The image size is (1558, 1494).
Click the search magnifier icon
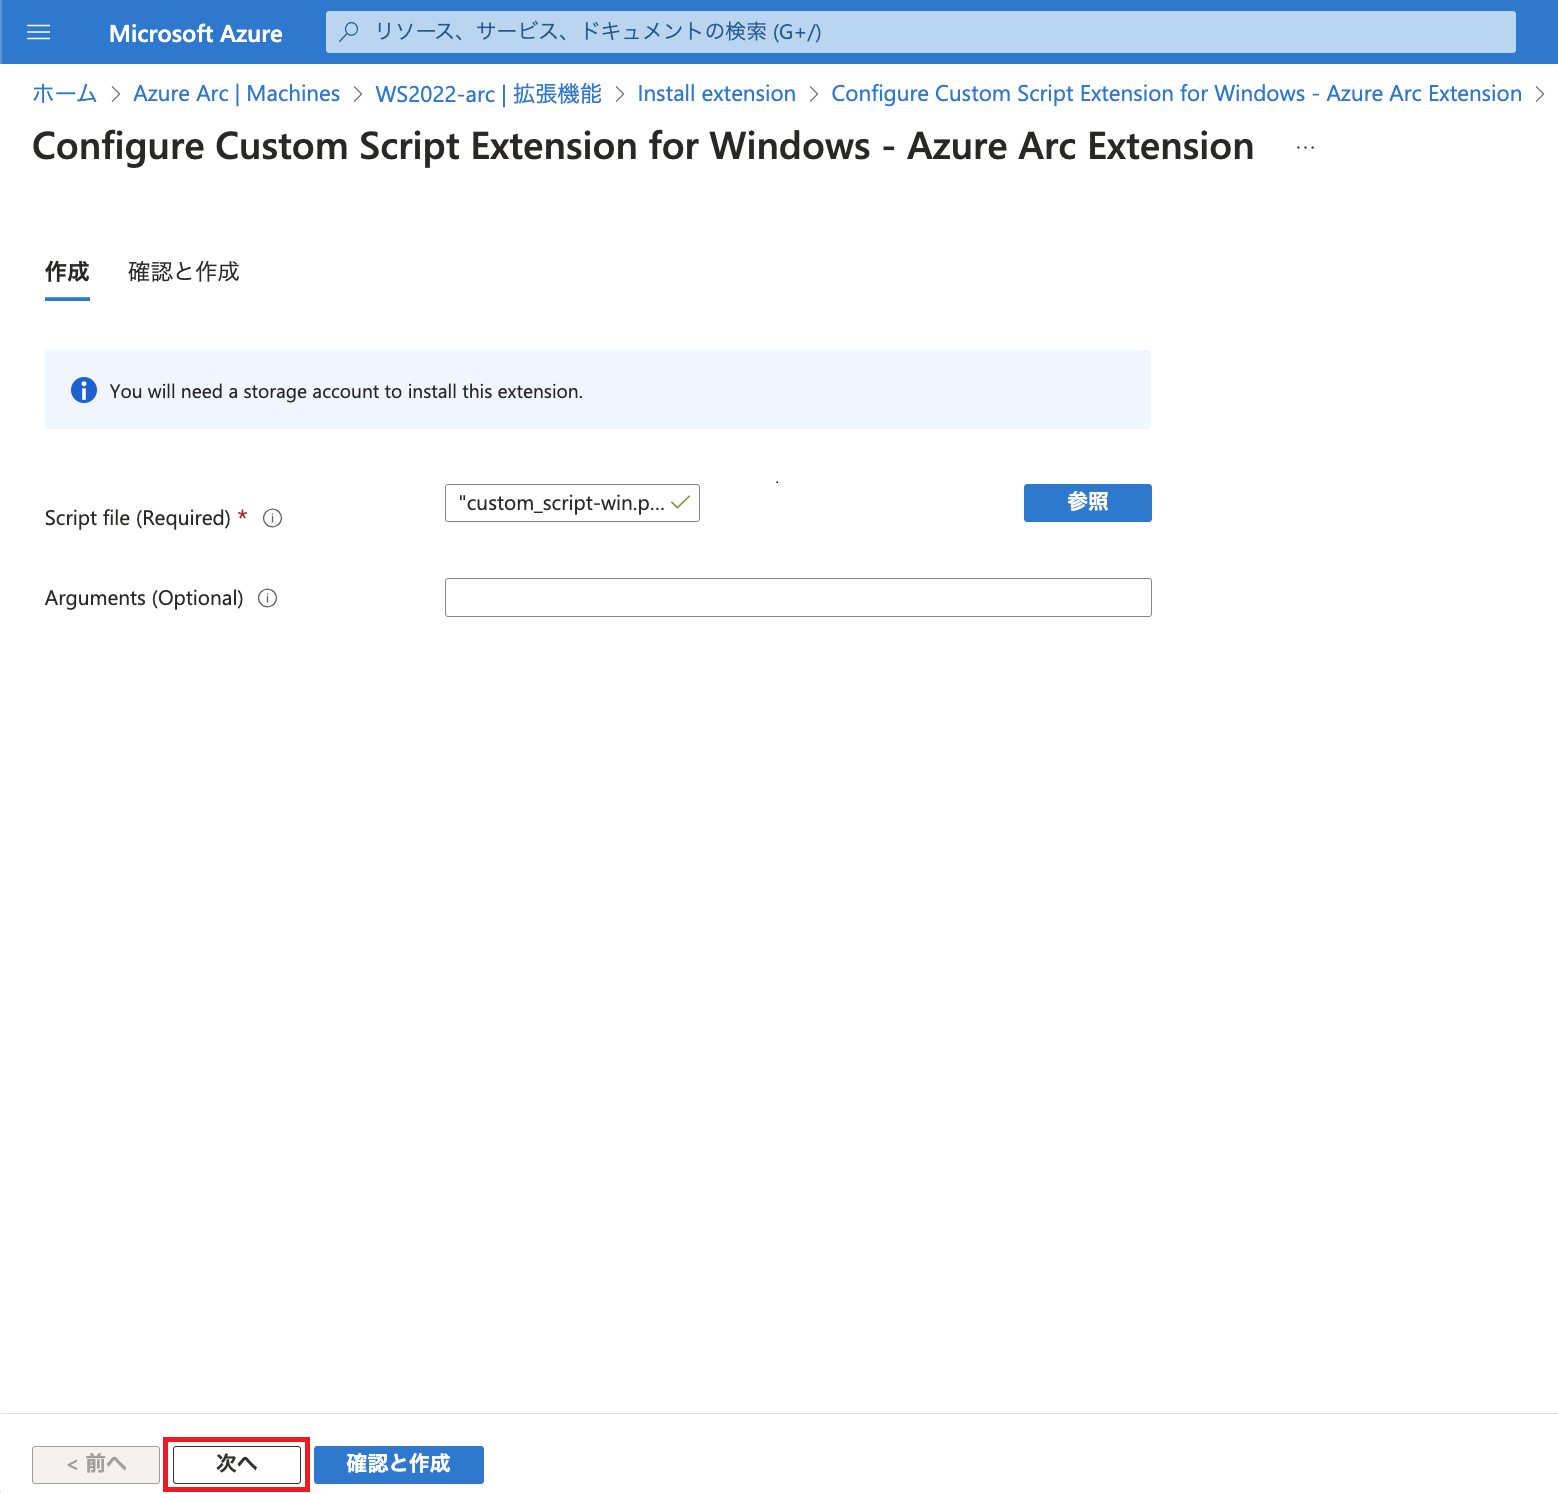coord(349,32)
